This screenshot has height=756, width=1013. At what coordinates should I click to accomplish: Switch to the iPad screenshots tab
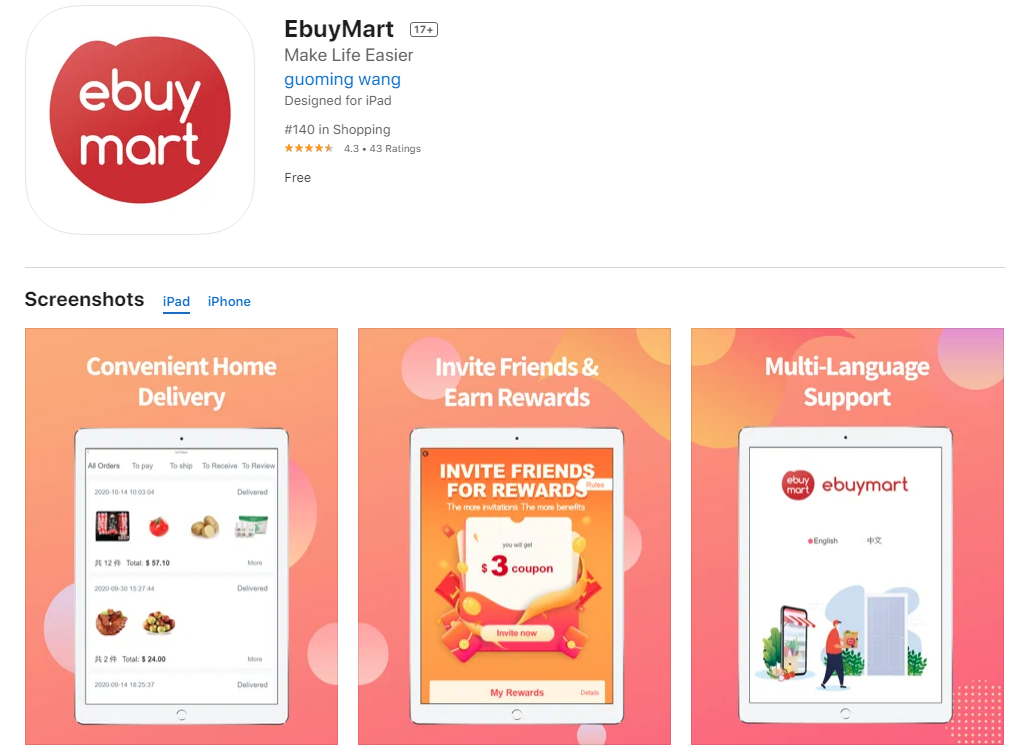pyautogui.click(x=176, y=302)
